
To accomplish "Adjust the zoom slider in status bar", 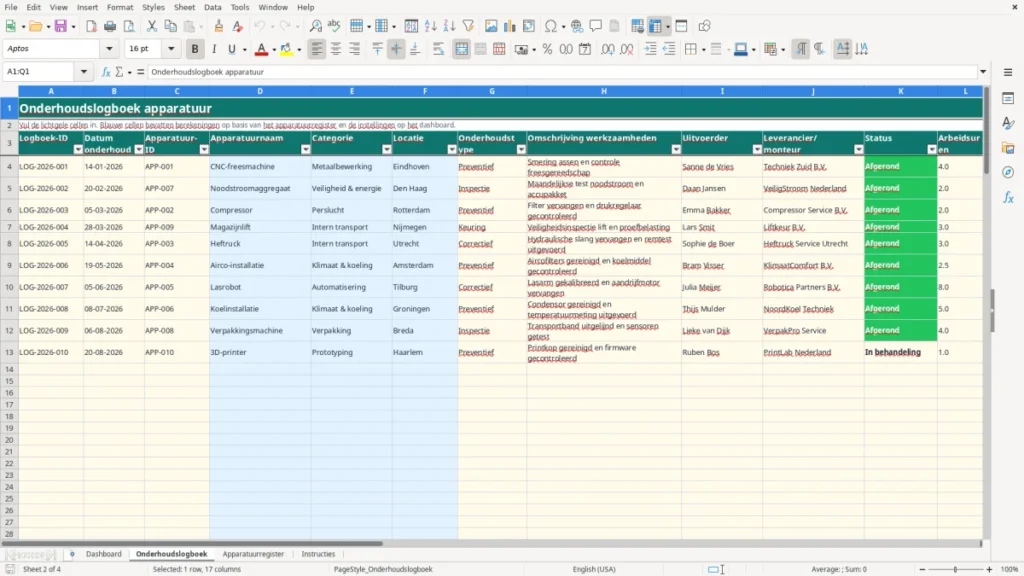I will [955, 569].
